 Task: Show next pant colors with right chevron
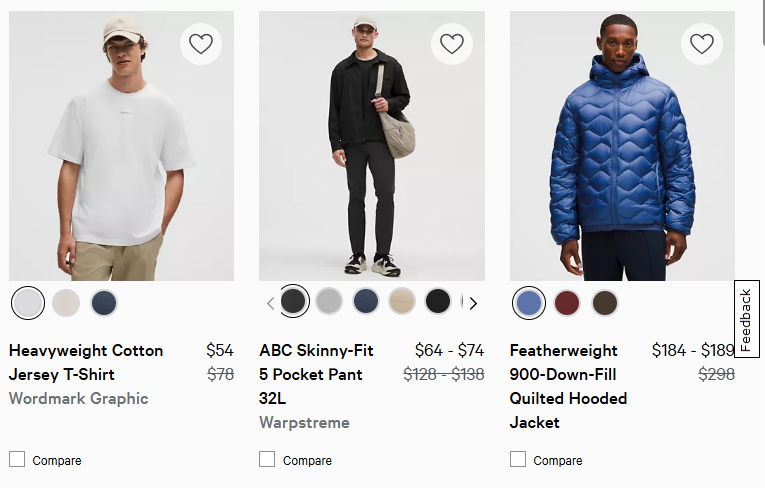tap(474, 303)
